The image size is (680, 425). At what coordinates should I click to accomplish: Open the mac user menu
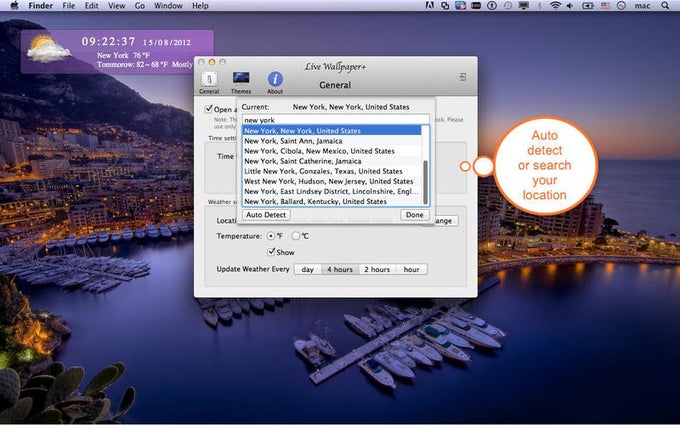(642, 6)
